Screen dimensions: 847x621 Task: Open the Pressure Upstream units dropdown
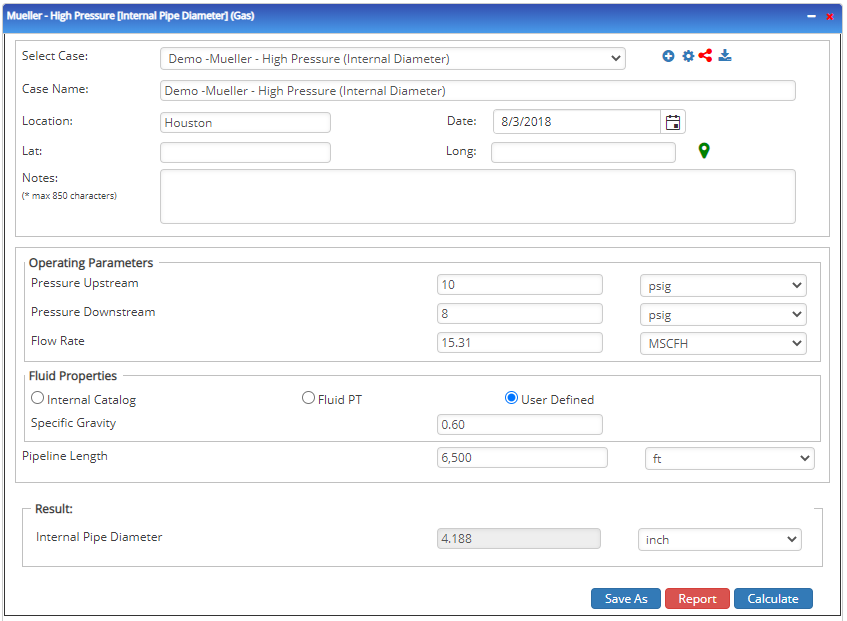[722, 285]
